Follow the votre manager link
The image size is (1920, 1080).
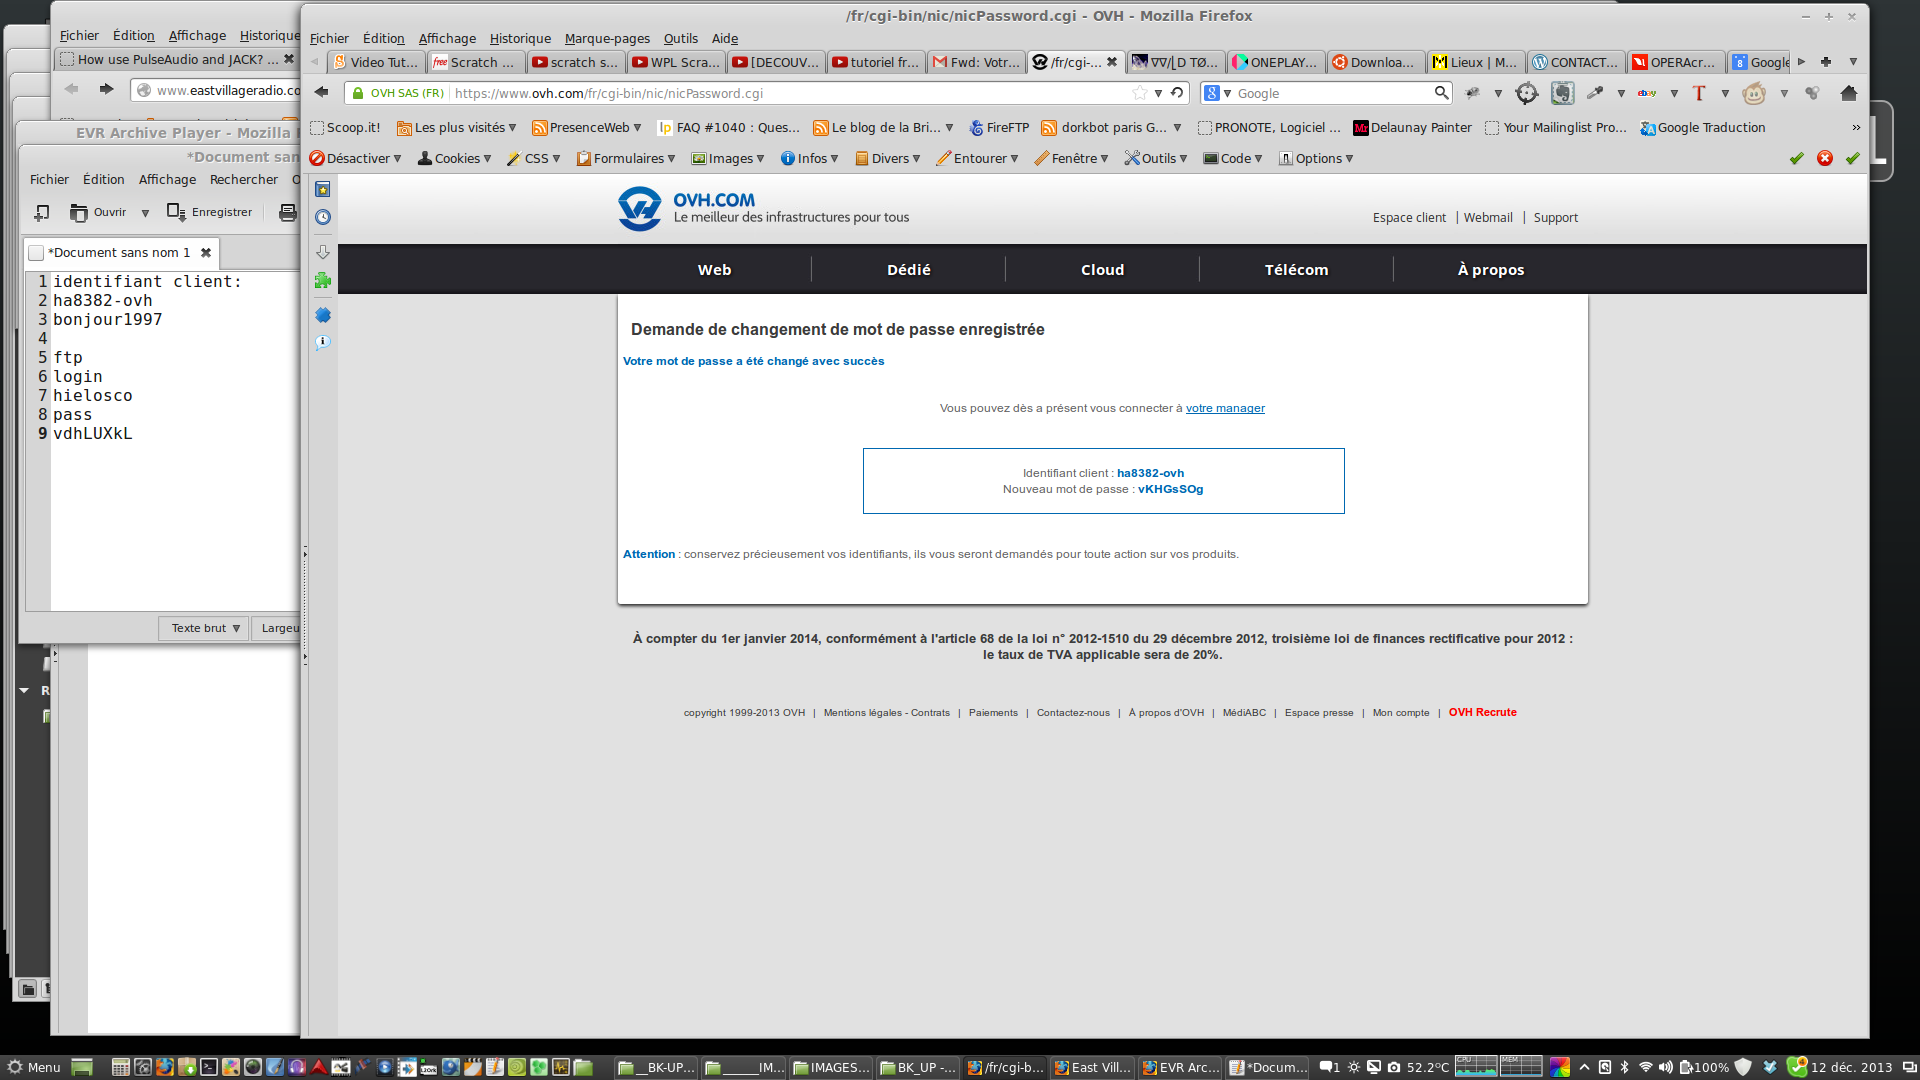click(1225, 408)
